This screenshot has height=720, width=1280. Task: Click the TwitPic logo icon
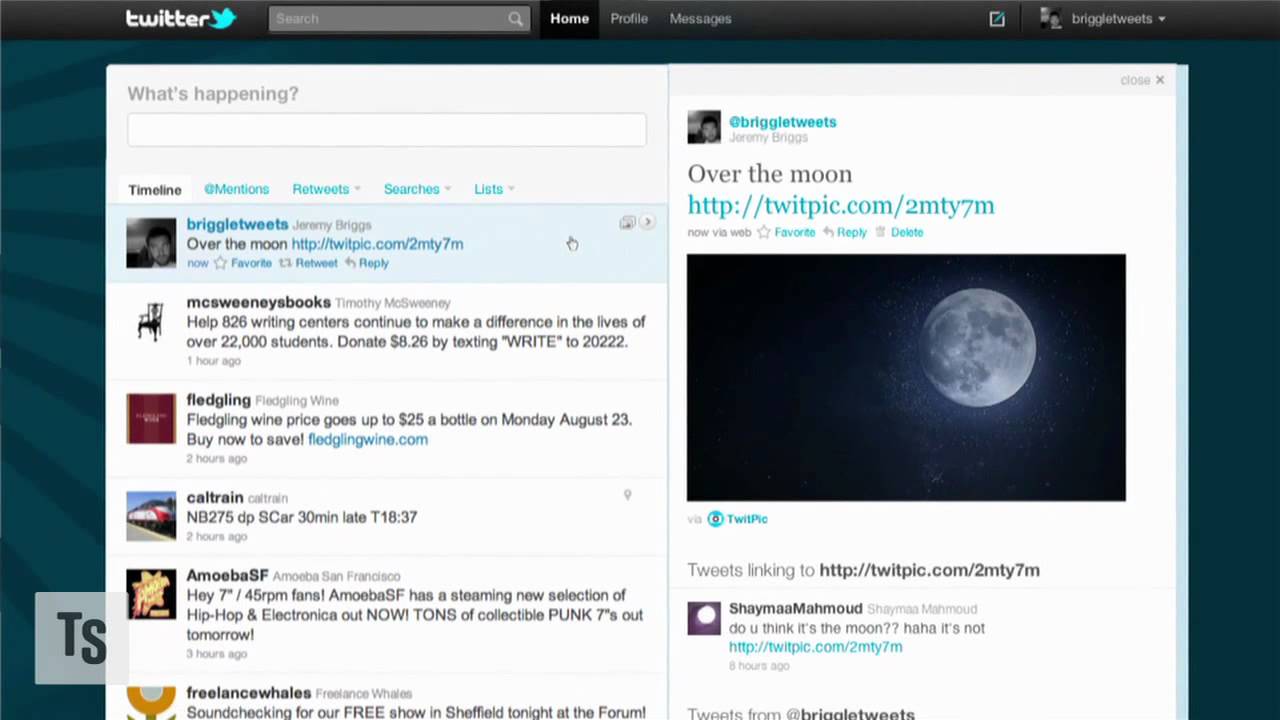coord(715,519)
